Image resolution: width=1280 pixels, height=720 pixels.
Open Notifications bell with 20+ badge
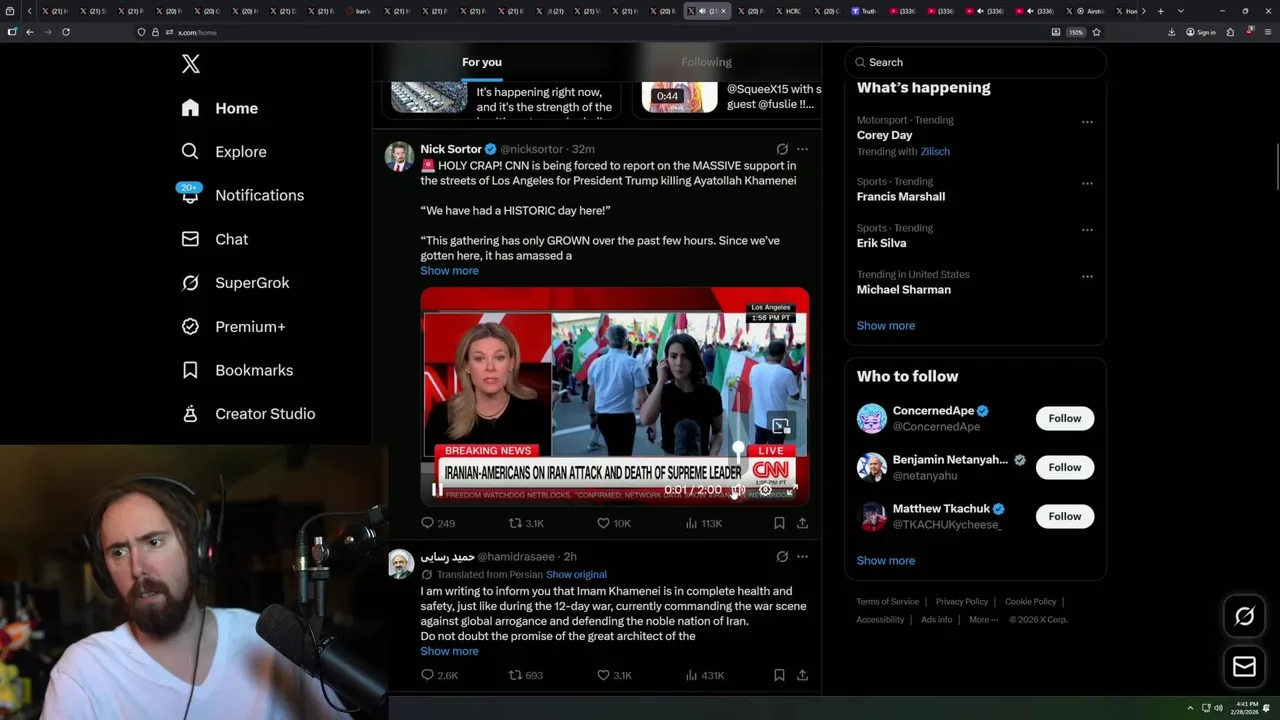click(190, 194)
